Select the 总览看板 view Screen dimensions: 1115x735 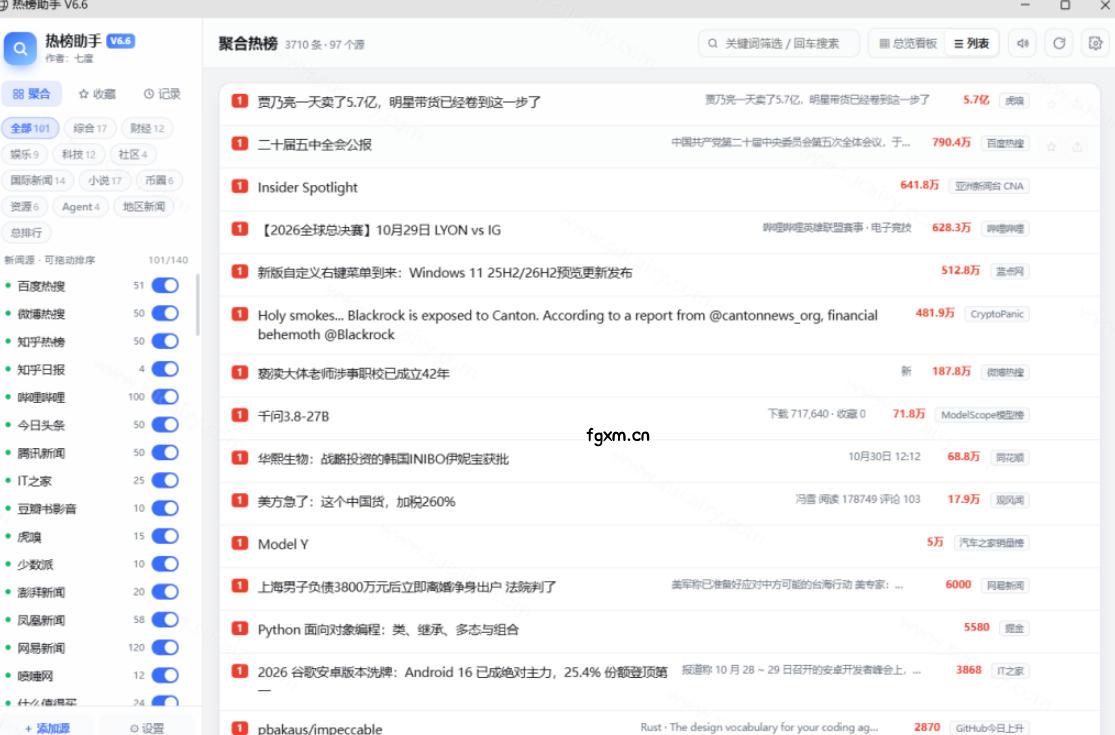coord(908,43)
